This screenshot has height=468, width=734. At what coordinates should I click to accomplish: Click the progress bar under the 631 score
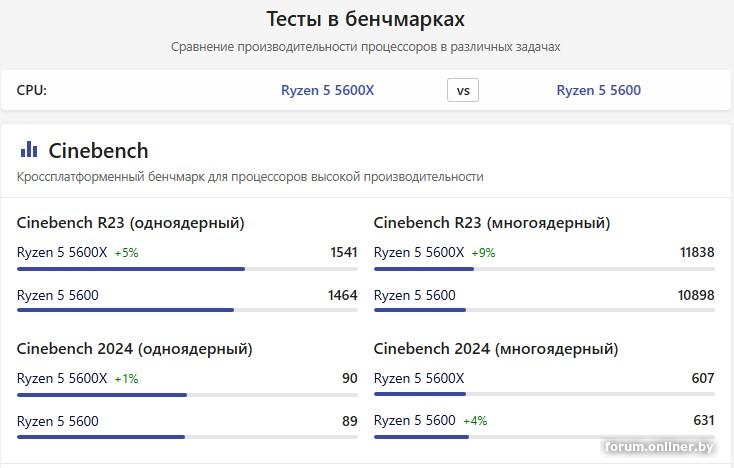[544, 437]
